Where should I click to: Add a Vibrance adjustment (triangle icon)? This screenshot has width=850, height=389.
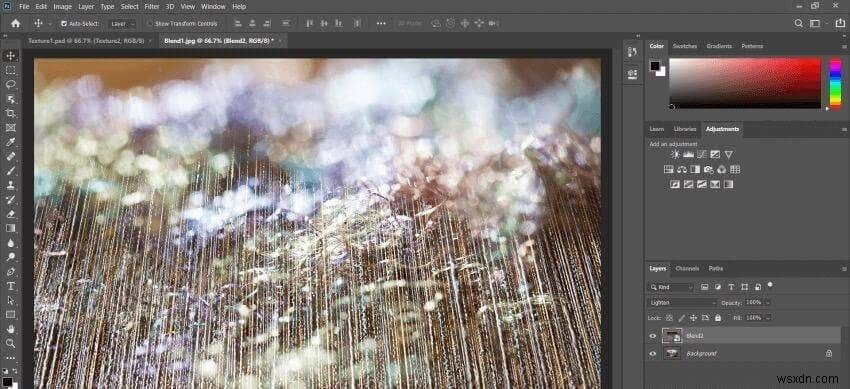click(729, 154)
